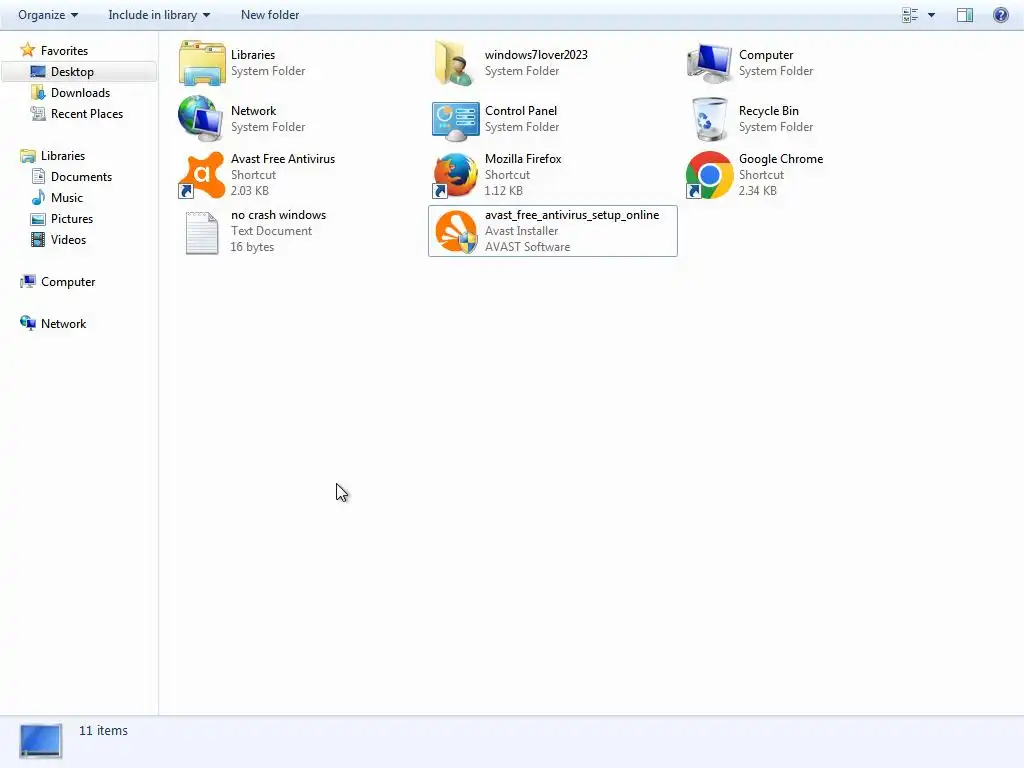Select the Mozilla Firefox shortcut icon

[x=455, y=175]
